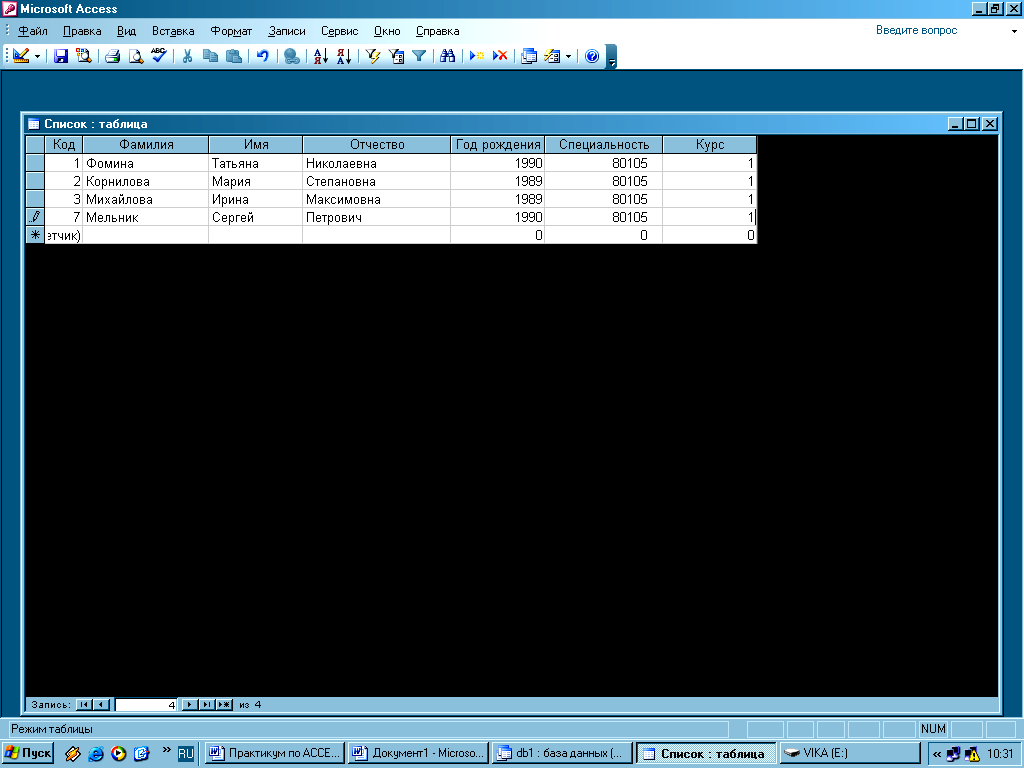This screenshot has height=768, width=1024.
Task: Click the New Object AutoForm icon
Action: tap(552, 56)
